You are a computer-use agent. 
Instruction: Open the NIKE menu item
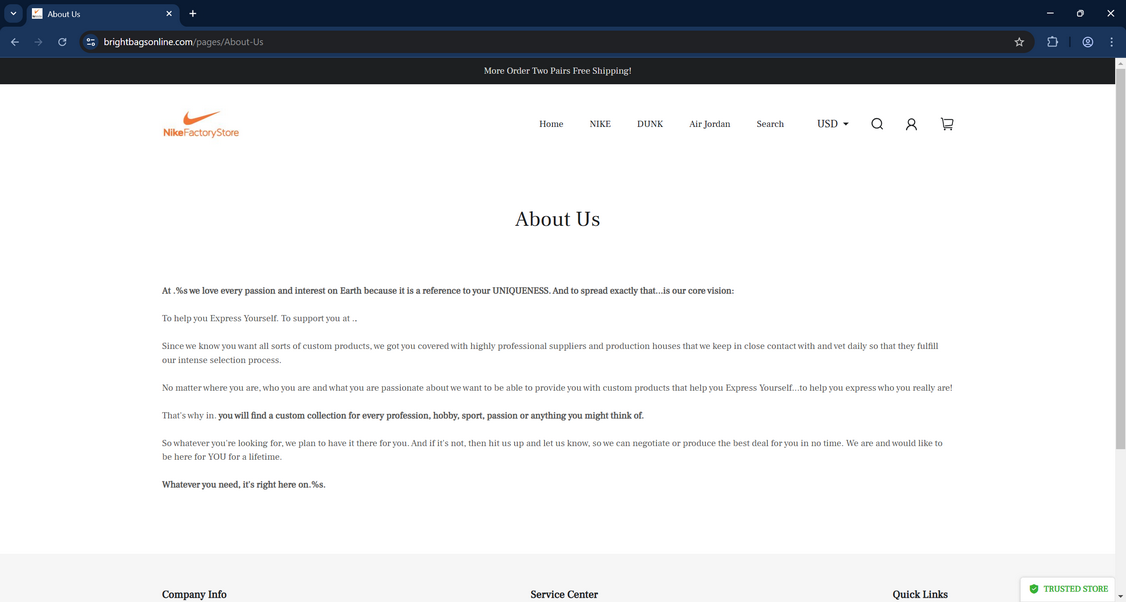click(x=600, y=124)
